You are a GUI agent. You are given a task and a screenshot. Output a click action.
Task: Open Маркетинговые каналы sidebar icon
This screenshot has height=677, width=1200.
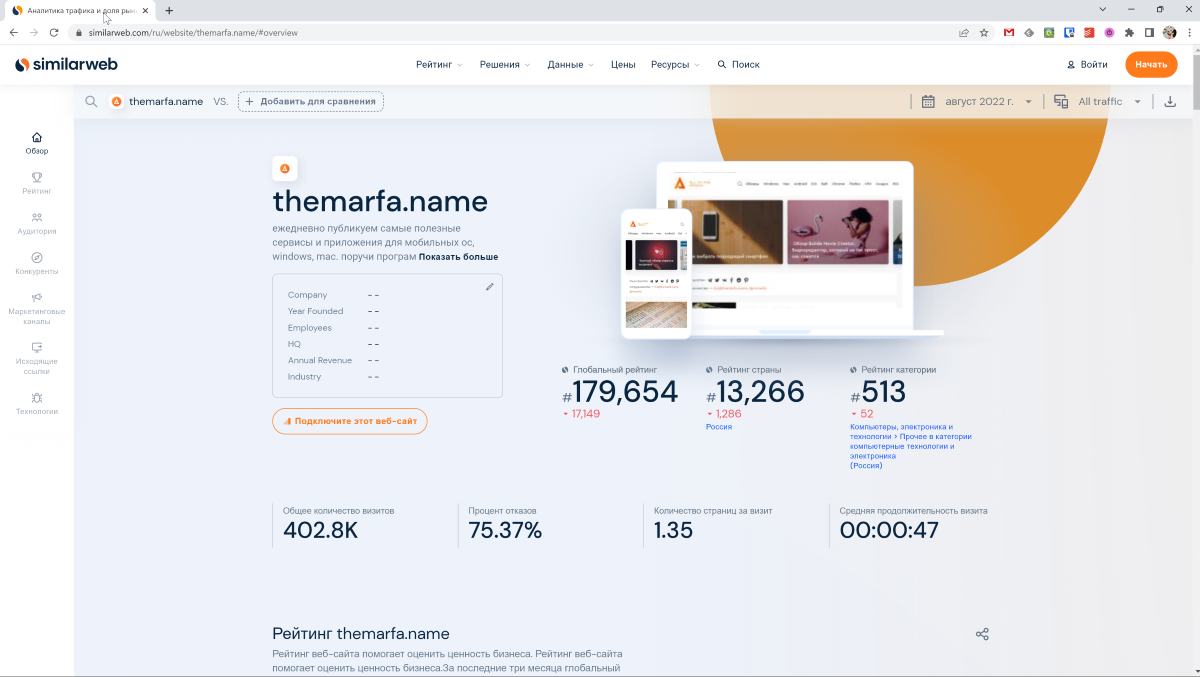click(37, 297)
